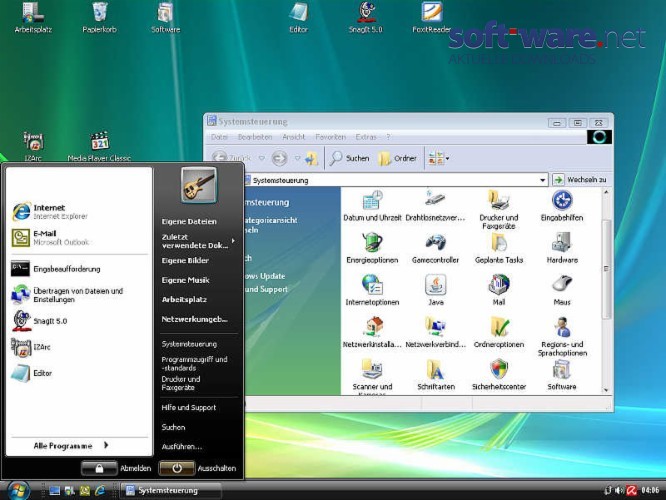Open the Maus settings icon

tap(562, 290)
